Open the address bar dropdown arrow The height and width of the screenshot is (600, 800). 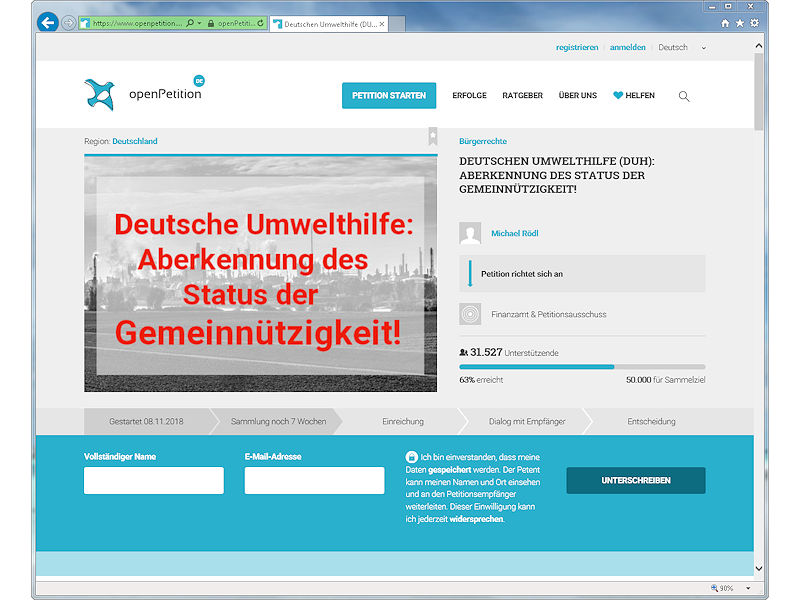click(x=199, y=23)
